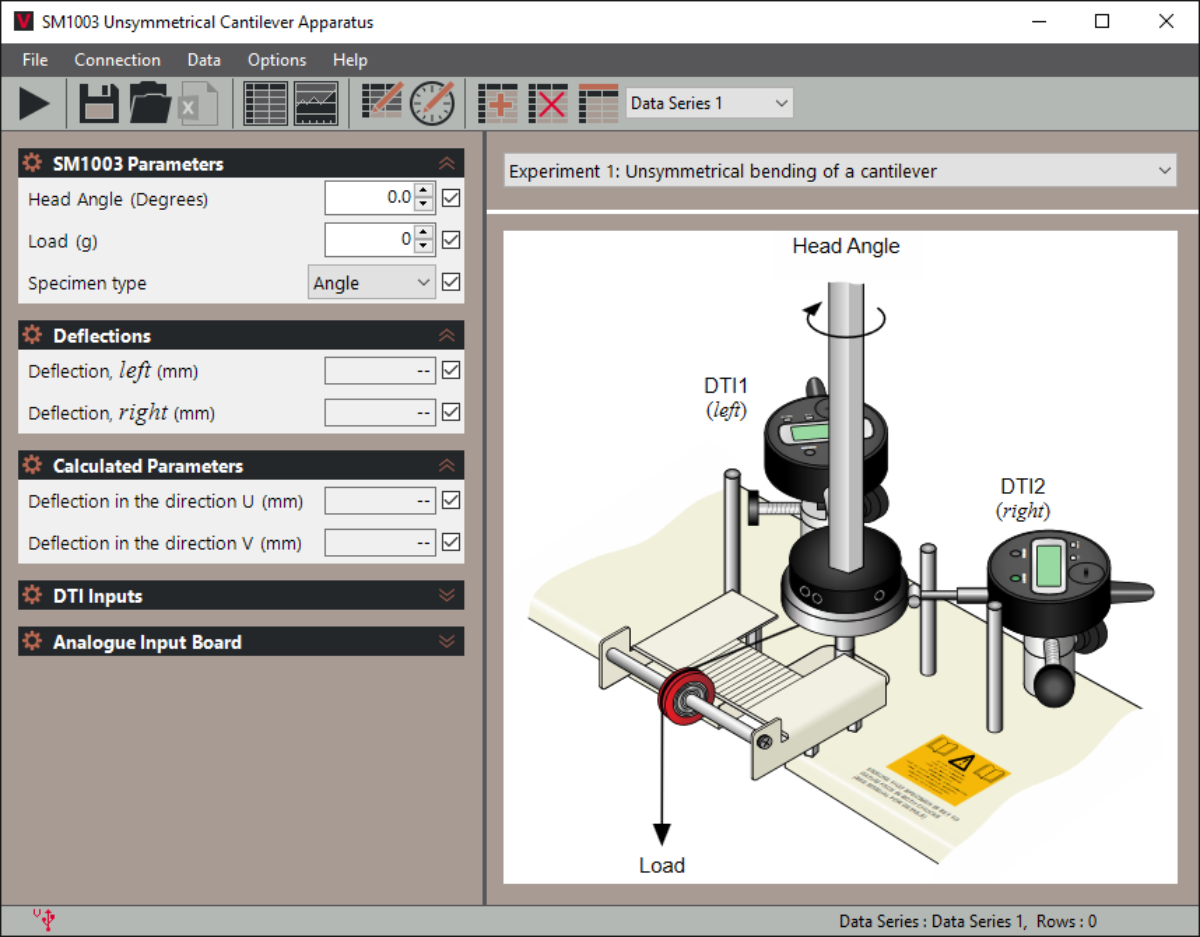Image resolution: width=1200 pixels, height=937 pixels.
Task: Expand the DTI Inputs panel
Action: pos(241,595)
